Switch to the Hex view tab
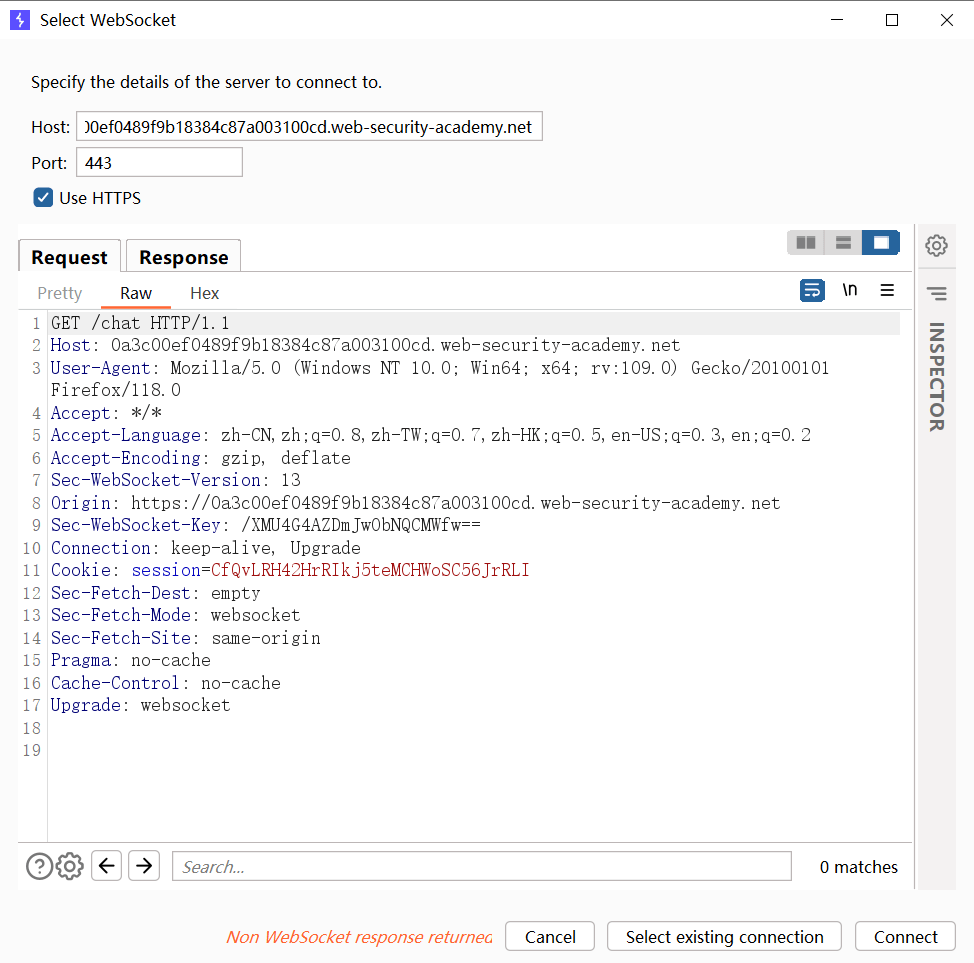Viewport: 974px width, 963px height. (204, 293)
